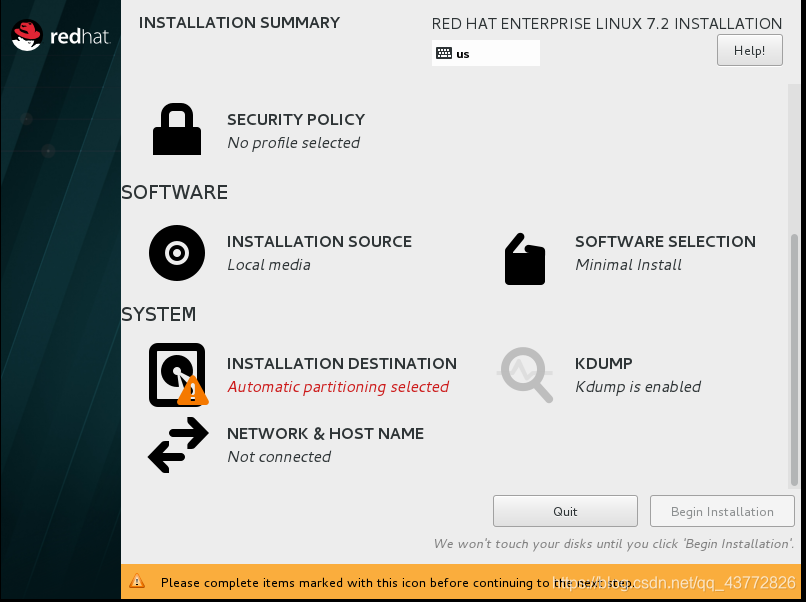Click the Begin Installation button
The image size is (806, 602).
[722, 511]
